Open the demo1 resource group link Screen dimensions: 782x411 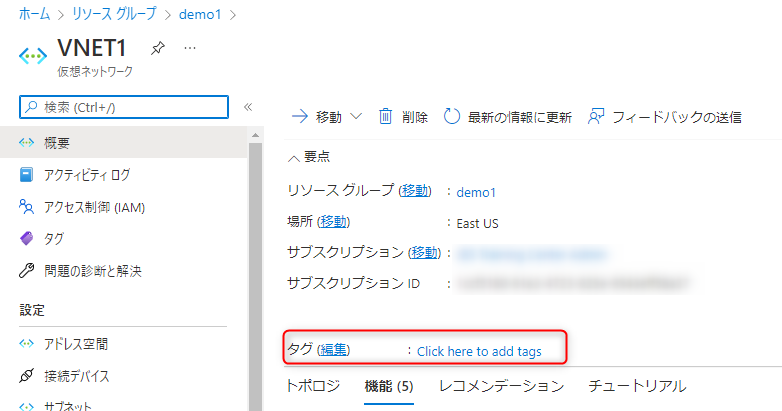click(476, 192)
